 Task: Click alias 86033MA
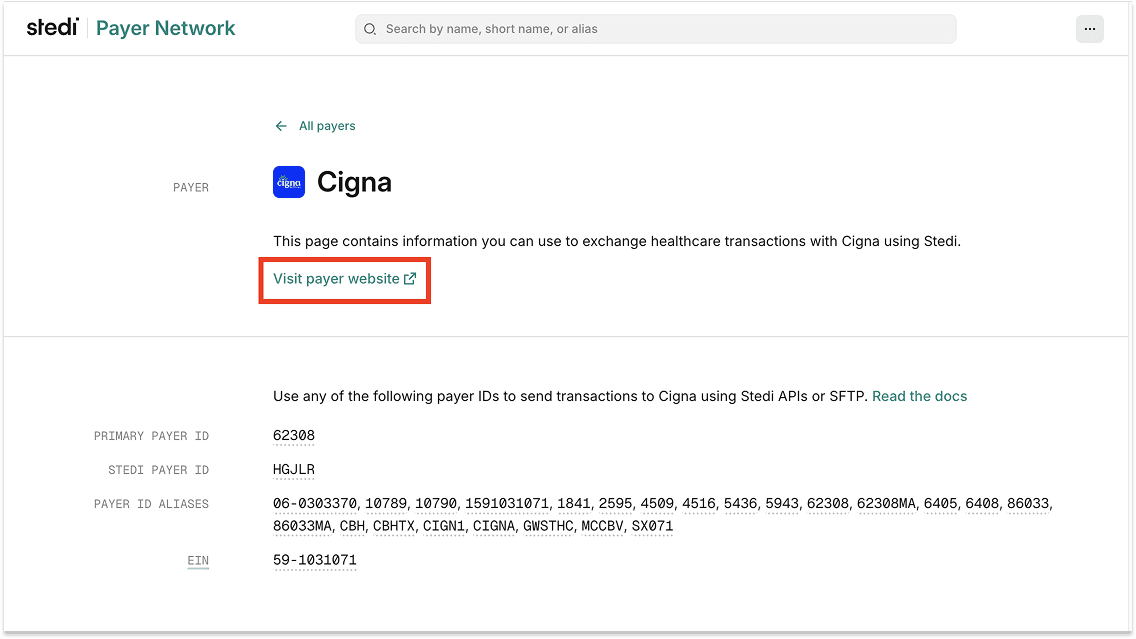pyautogui.click(x=302, y=526)
